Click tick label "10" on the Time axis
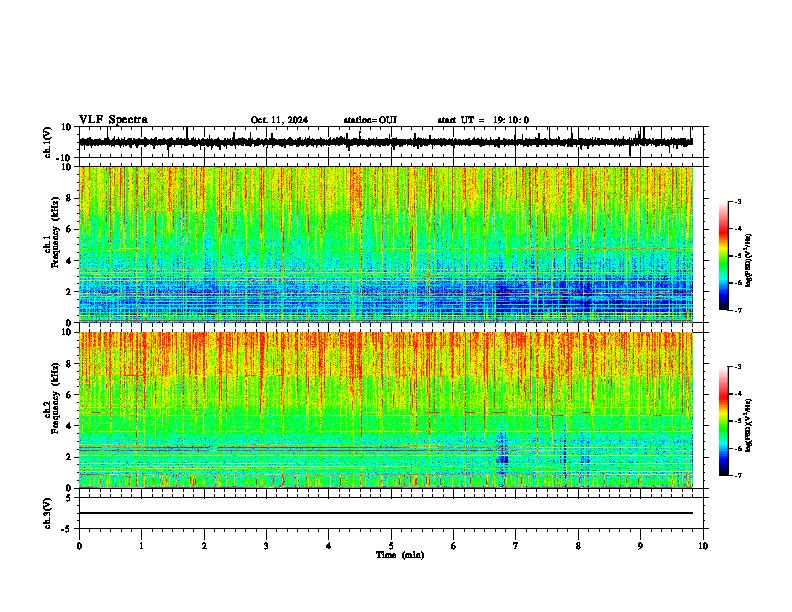The width and height of the screenshot is (792, 612). tap(703, 546)
